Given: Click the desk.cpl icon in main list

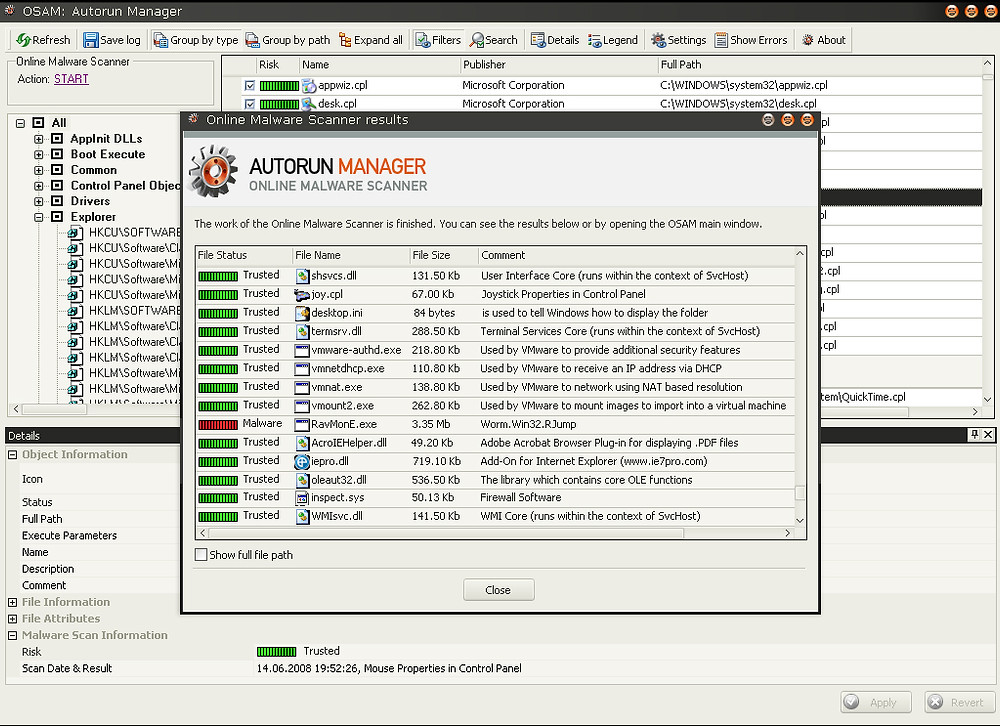Looking at the screenshot, I should pyautogui.click(x=309, y=104).
